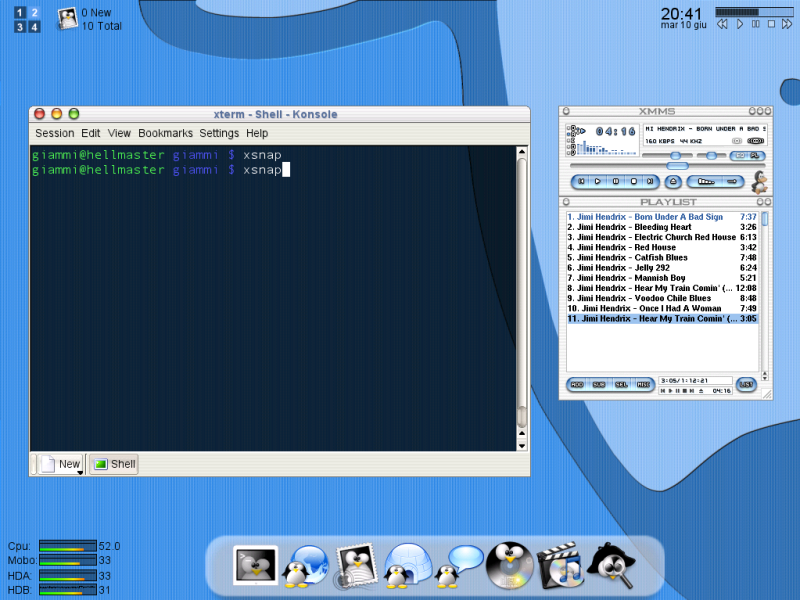Switch to the Shell tab in Konsole
This screenshot has height=600, width=800.
[114, 464]
